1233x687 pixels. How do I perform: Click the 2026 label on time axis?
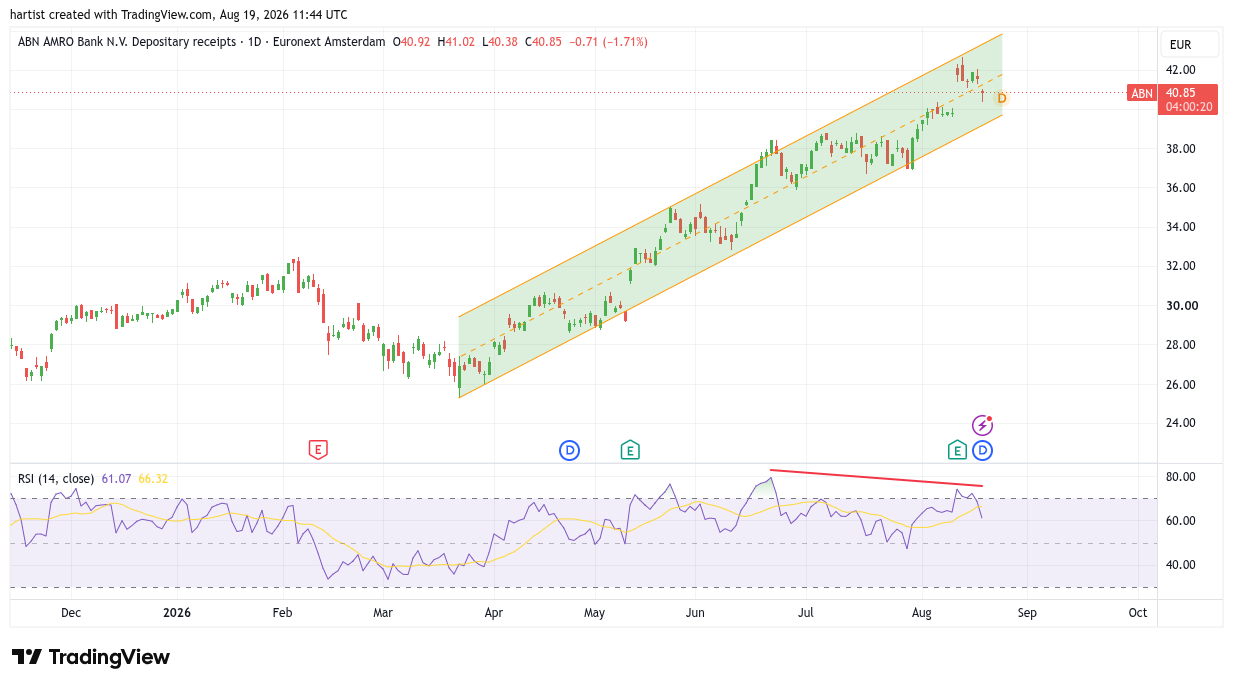pos(176,612)
